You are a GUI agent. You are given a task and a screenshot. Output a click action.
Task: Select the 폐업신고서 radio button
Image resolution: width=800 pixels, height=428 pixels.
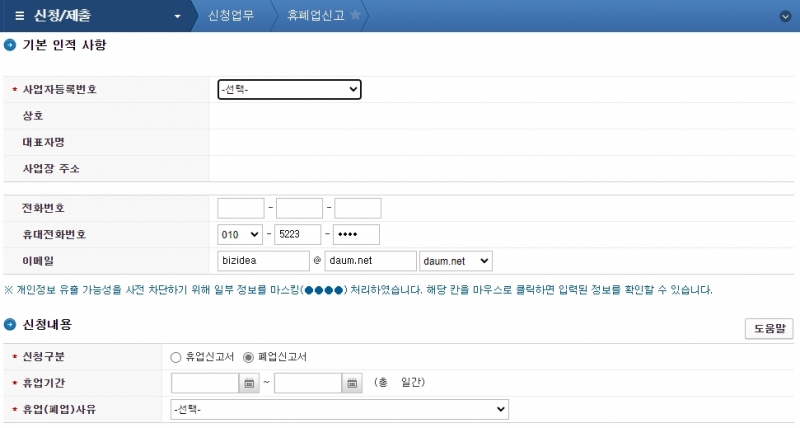[x=248, y=357]
